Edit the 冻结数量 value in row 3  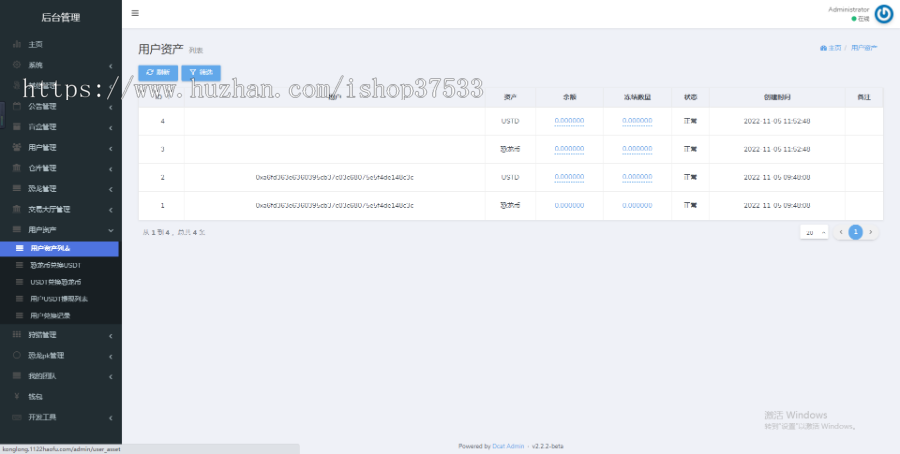coord(637,149)
